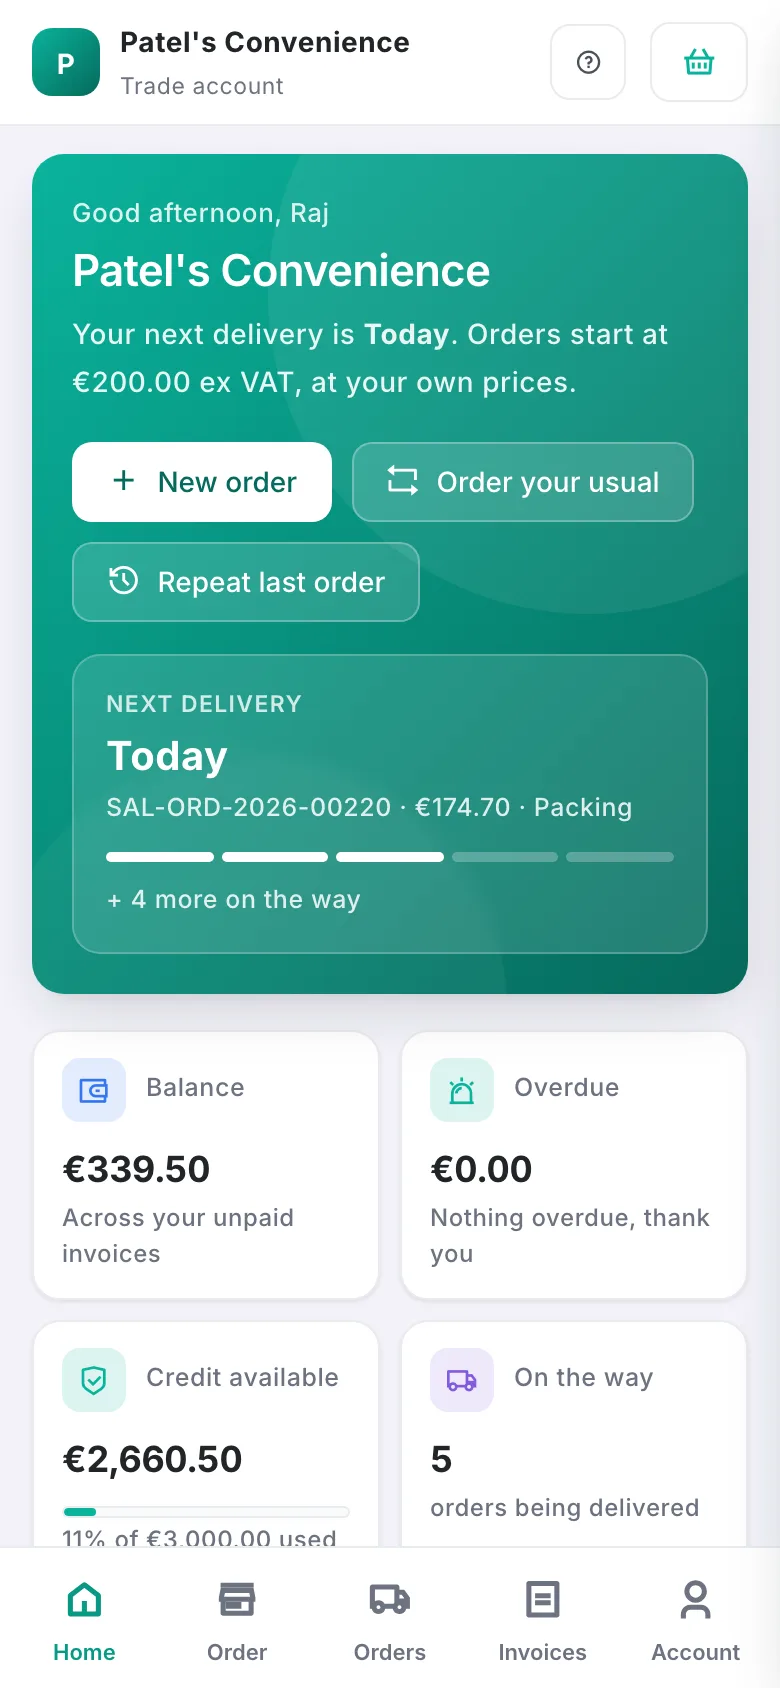The height and width of the screenshot is (1688, 780).
Task: Click the On the way truck icon
Action: pos(462,1380)
